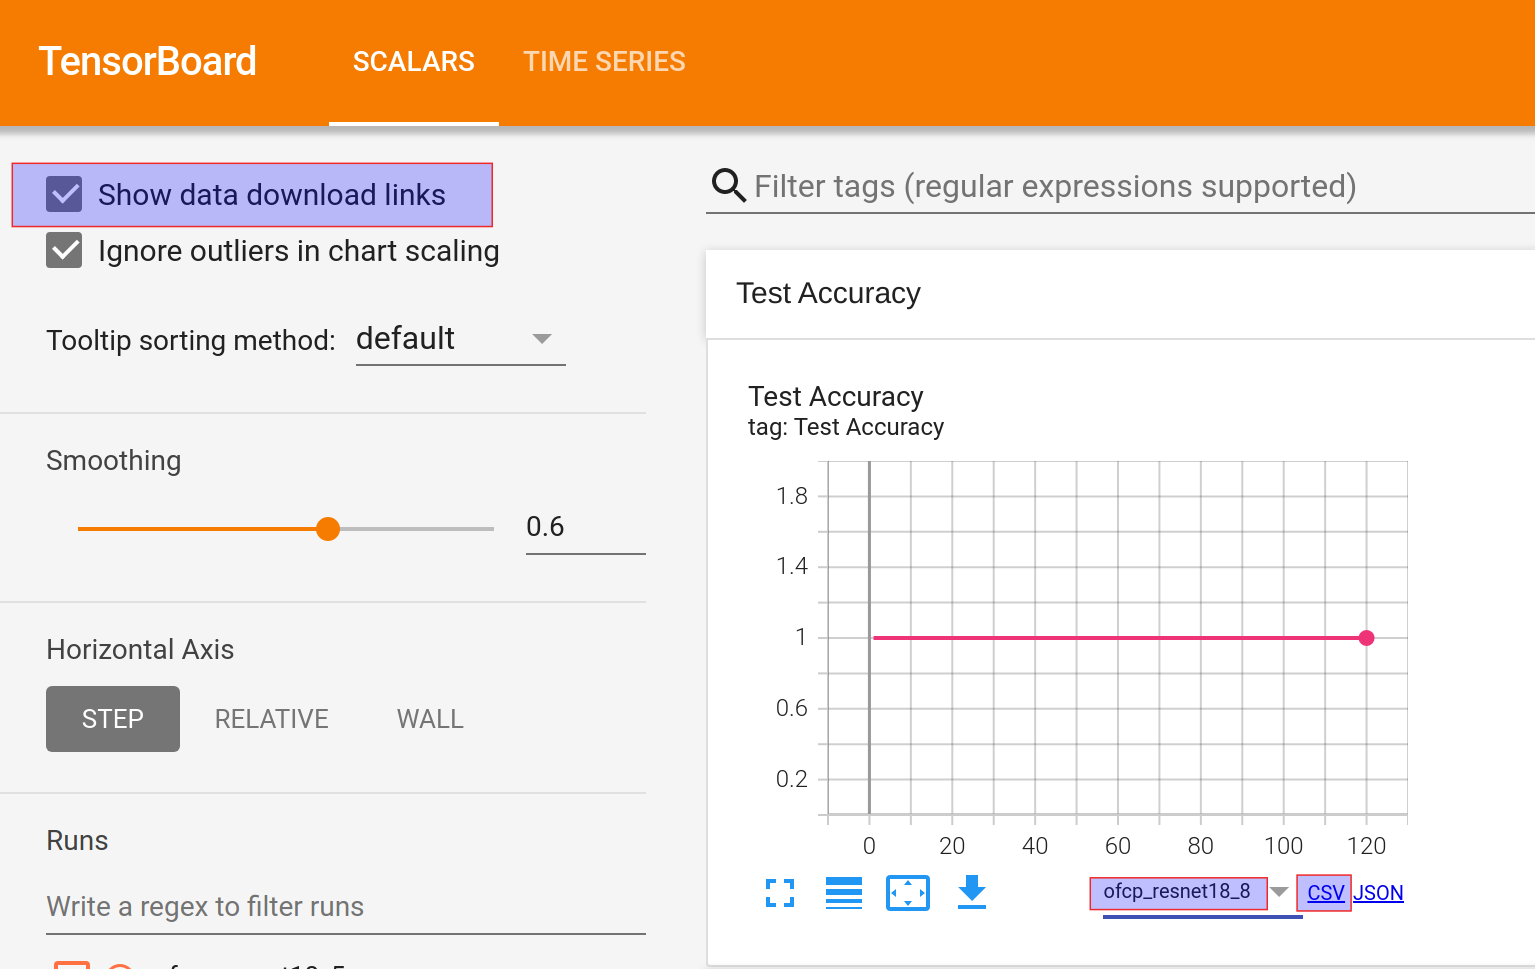
Task: Click the Smoothing slider handle
Action: point(328,529)
